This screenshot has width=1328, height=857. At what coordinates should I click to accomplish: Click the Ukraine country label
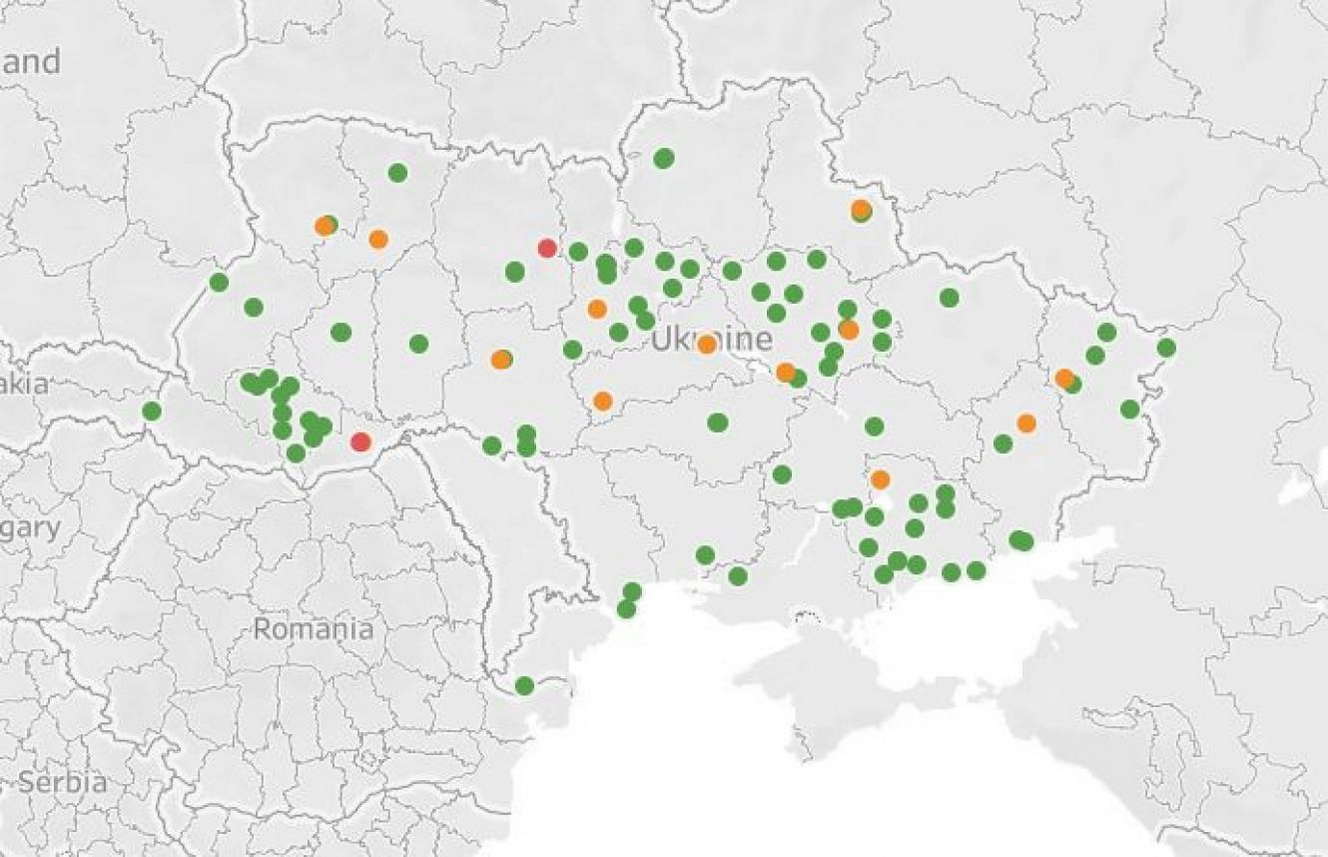coord(711,340)
